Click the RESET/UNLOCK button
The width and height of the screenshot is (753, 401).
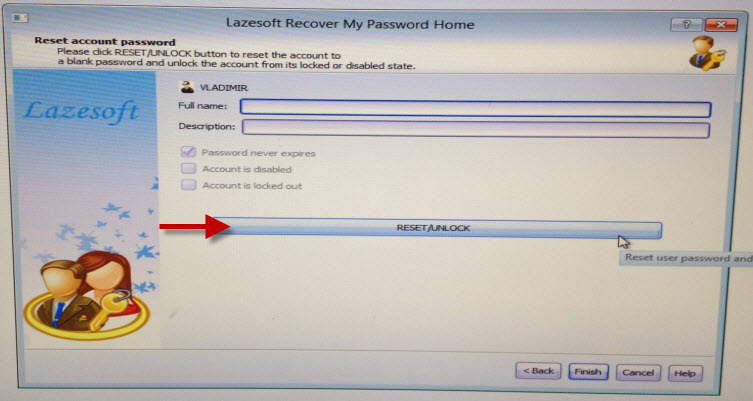pos(433,228)
